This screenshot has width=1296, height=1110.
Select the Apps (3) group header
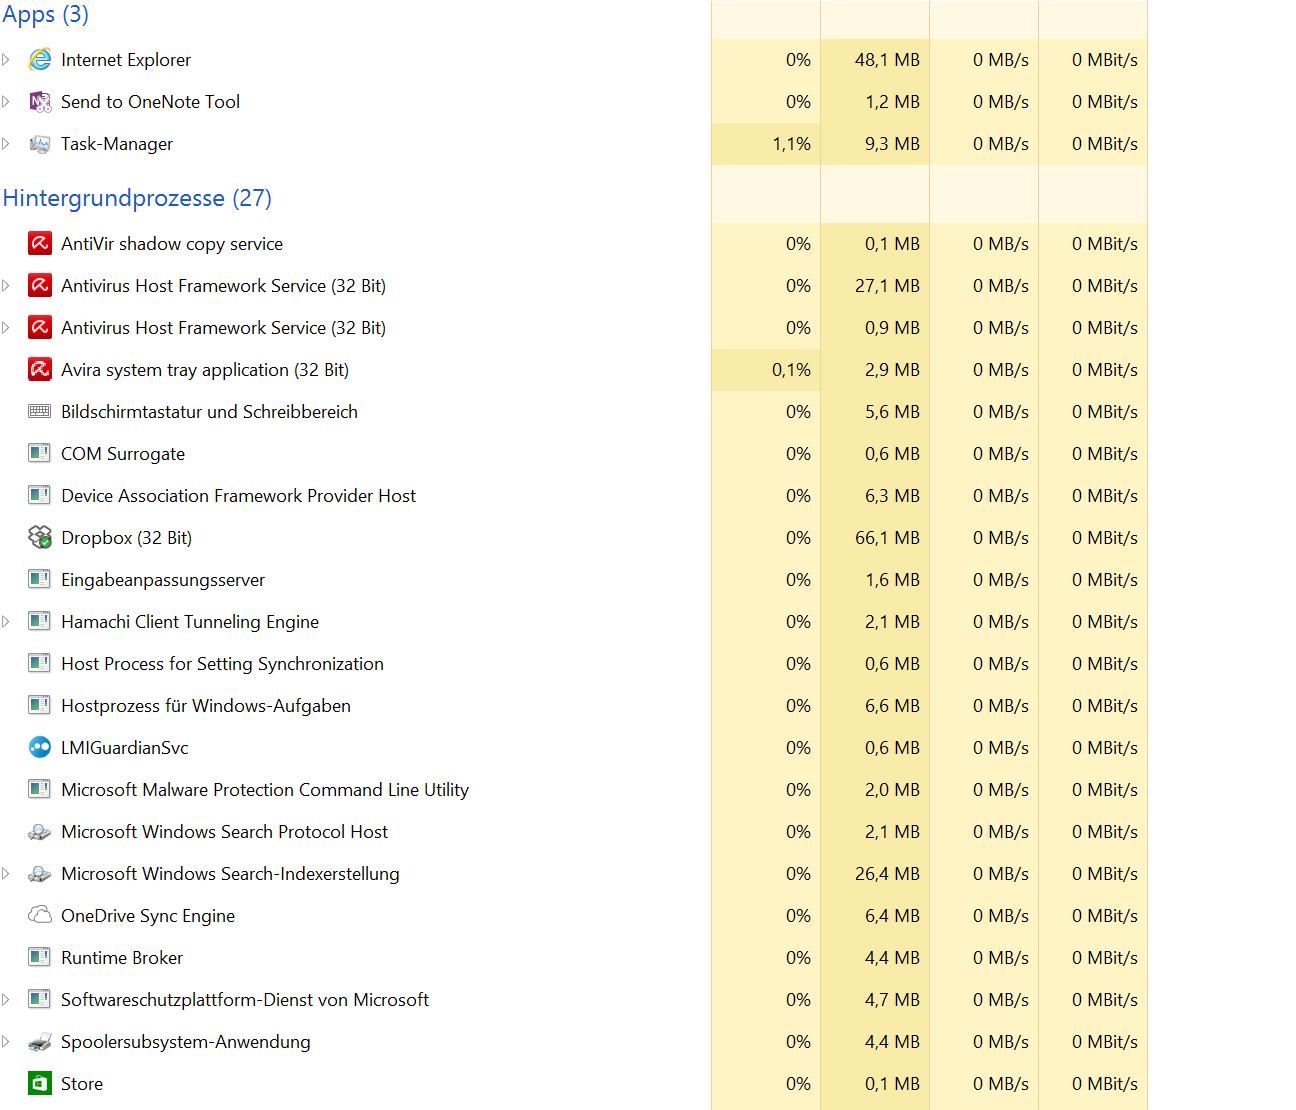pyautogui.click(x=46, y=14)
